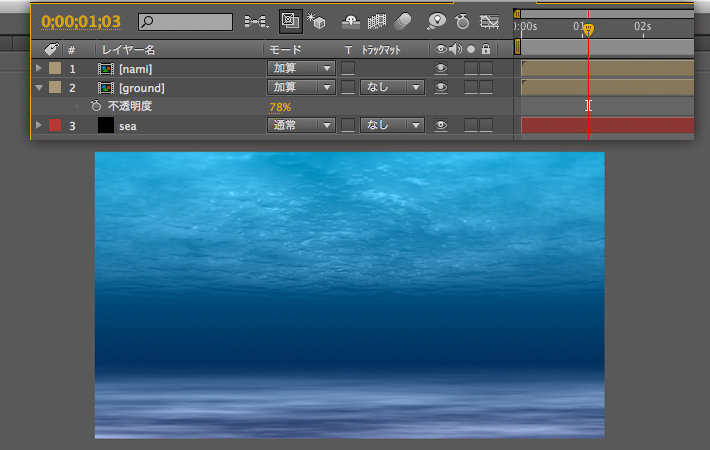This screenshot has height=450, width=710.
Task: Toggle the motion blur icon
Action: [402, 21]
